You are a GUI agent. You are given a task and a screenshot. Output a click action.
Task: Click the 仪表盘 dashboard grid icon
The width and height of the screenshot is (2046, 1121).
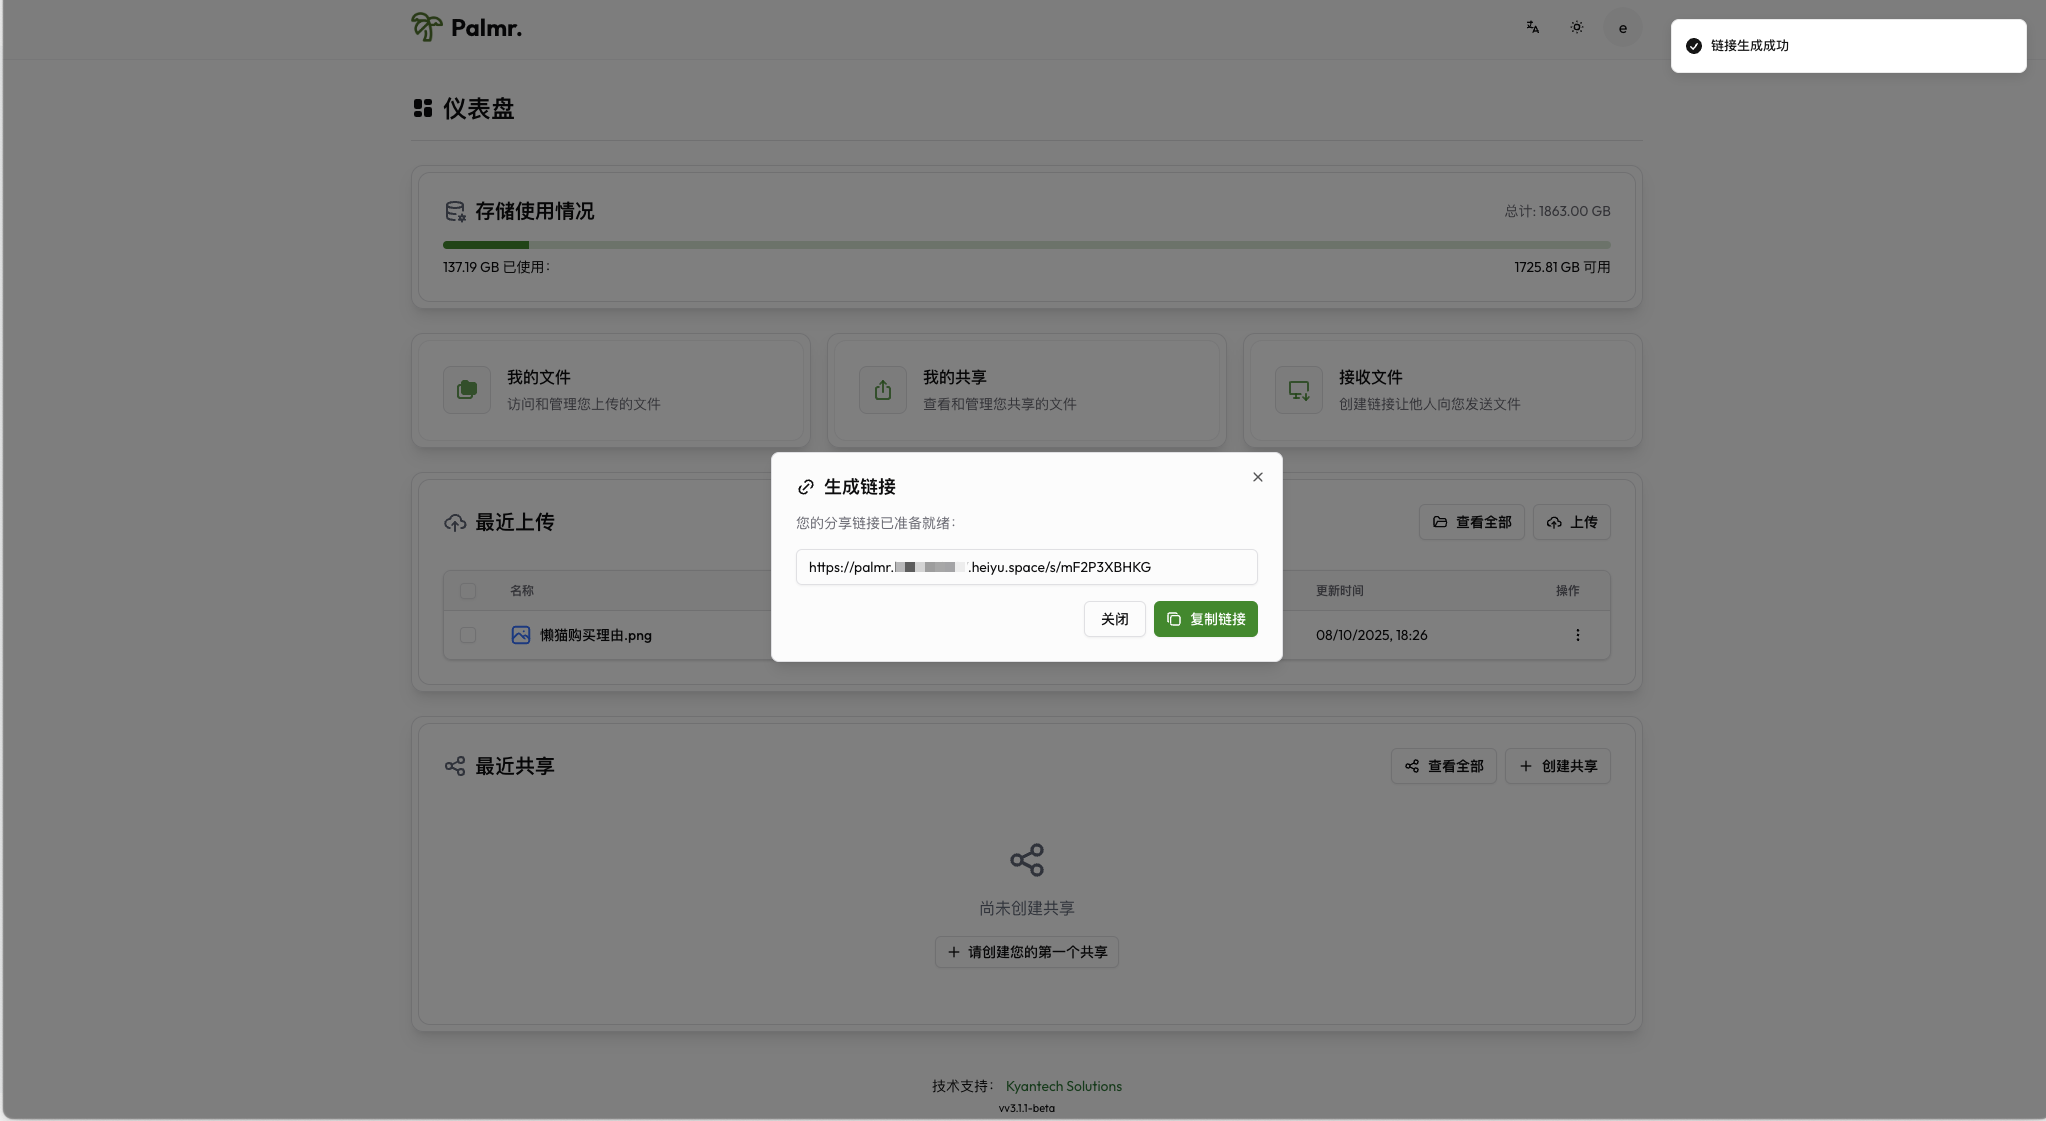click(423, 108)
